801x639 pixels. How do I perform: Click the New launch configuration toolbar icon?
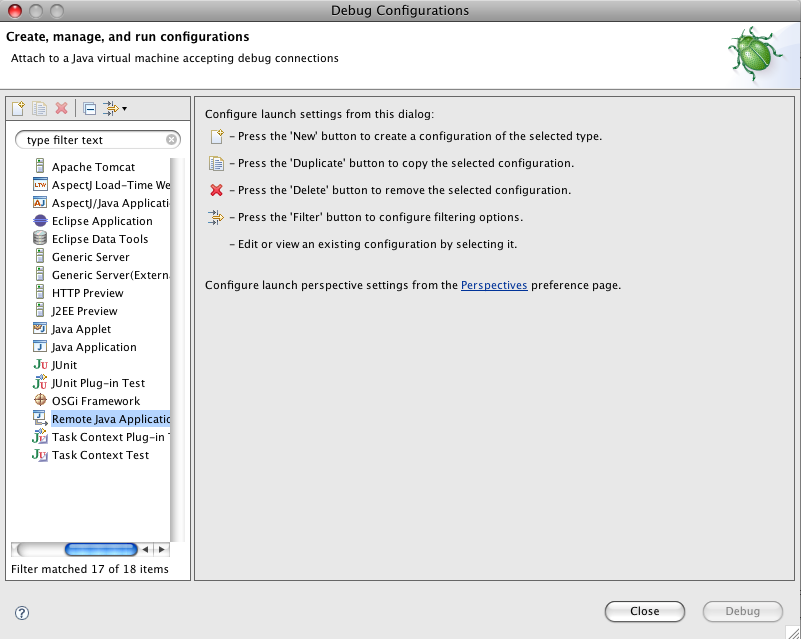tap(18, 108)
